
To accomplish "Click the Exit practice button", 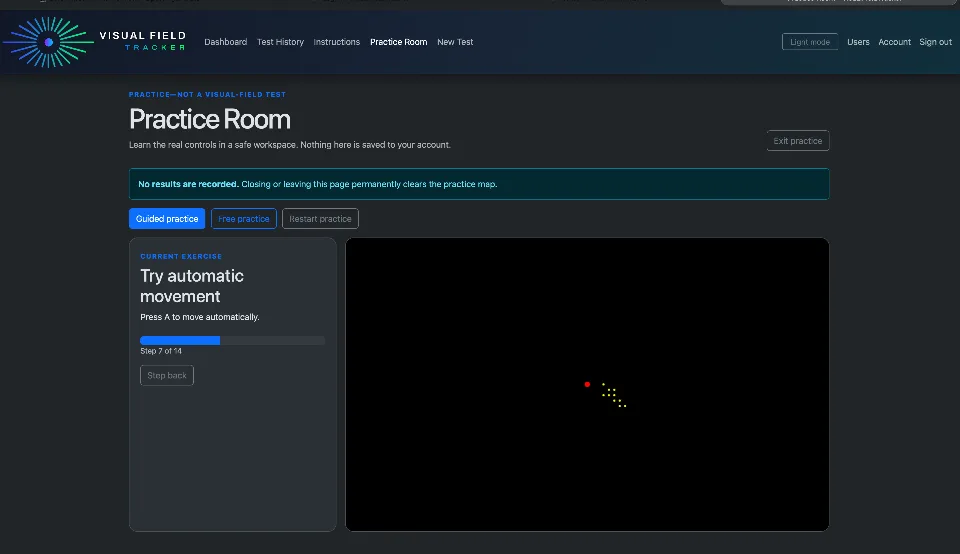I will coord(797,141).
